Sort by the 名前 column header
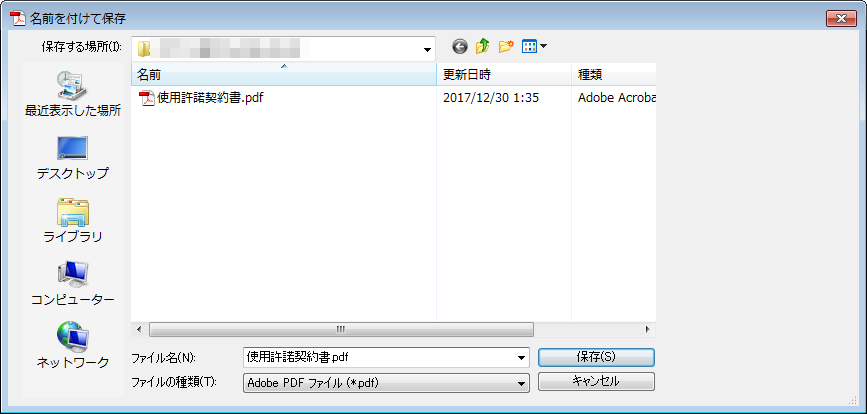Image resolution: width=867 pixels, height=414 pixels. click(x=284, y=75)
